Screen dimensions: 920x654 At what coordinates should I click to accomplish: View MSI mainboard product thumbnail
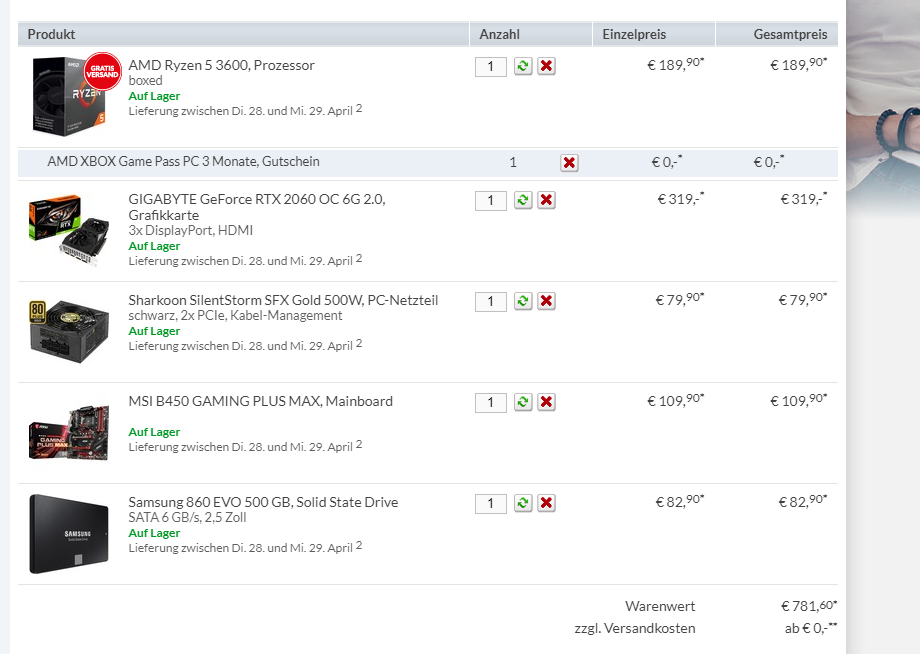[69, 432]
